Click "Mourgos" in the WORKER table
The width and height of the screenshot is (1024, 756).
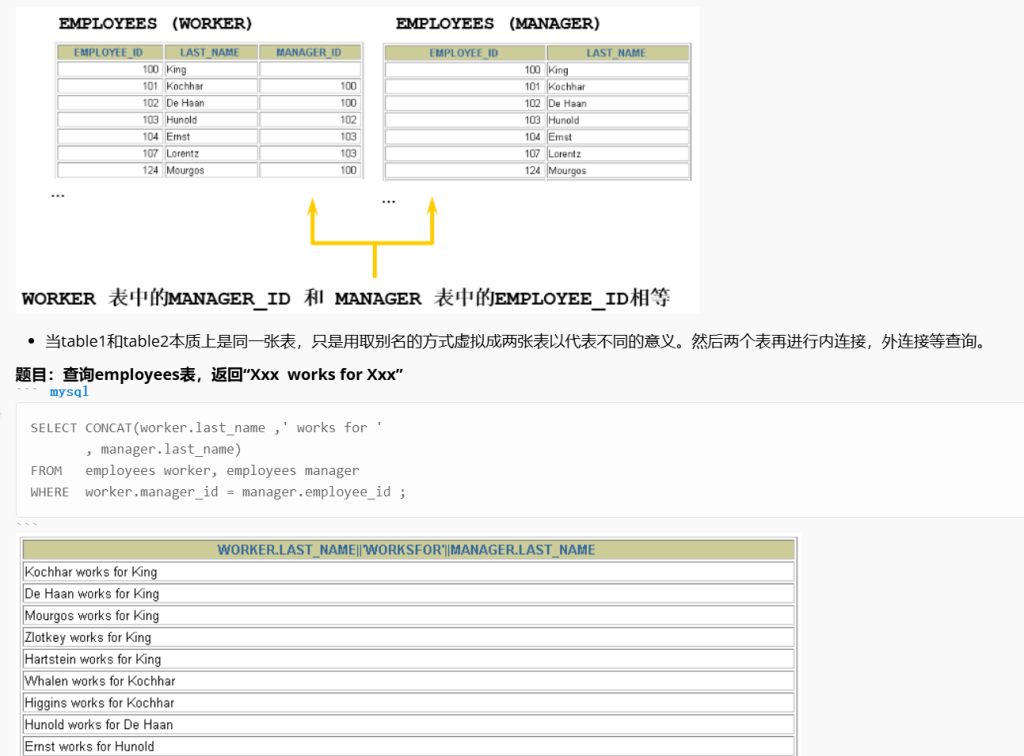(x=185, y=170)
